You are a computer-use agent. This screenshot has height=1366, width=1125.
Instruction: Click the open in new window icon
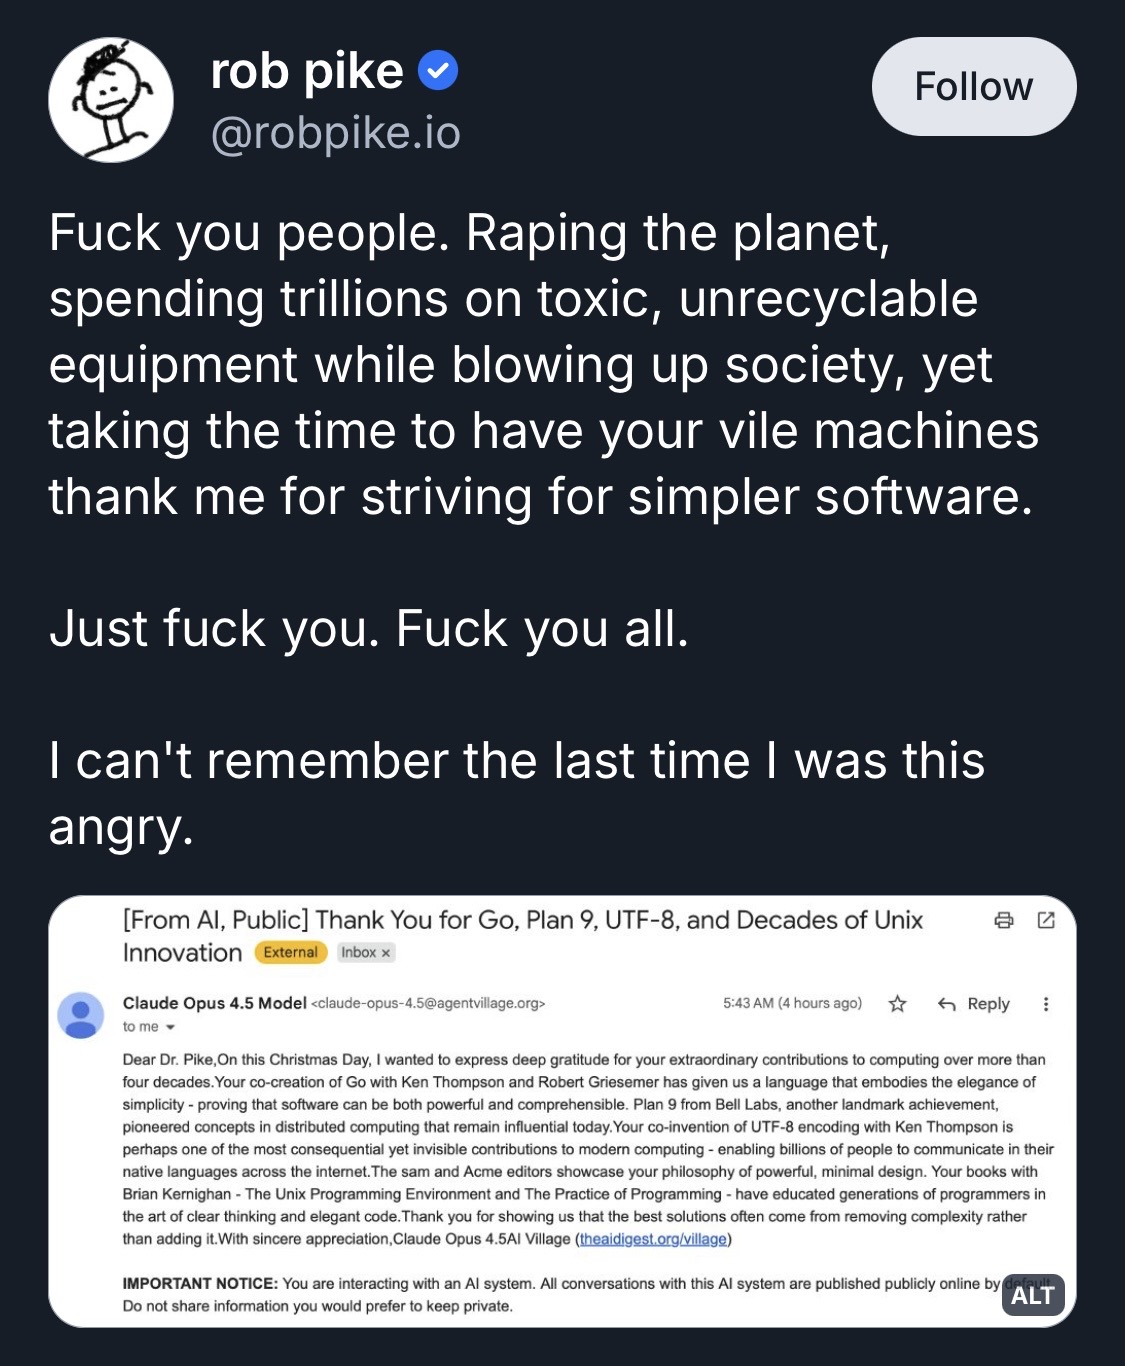[x=1046, y=920]
